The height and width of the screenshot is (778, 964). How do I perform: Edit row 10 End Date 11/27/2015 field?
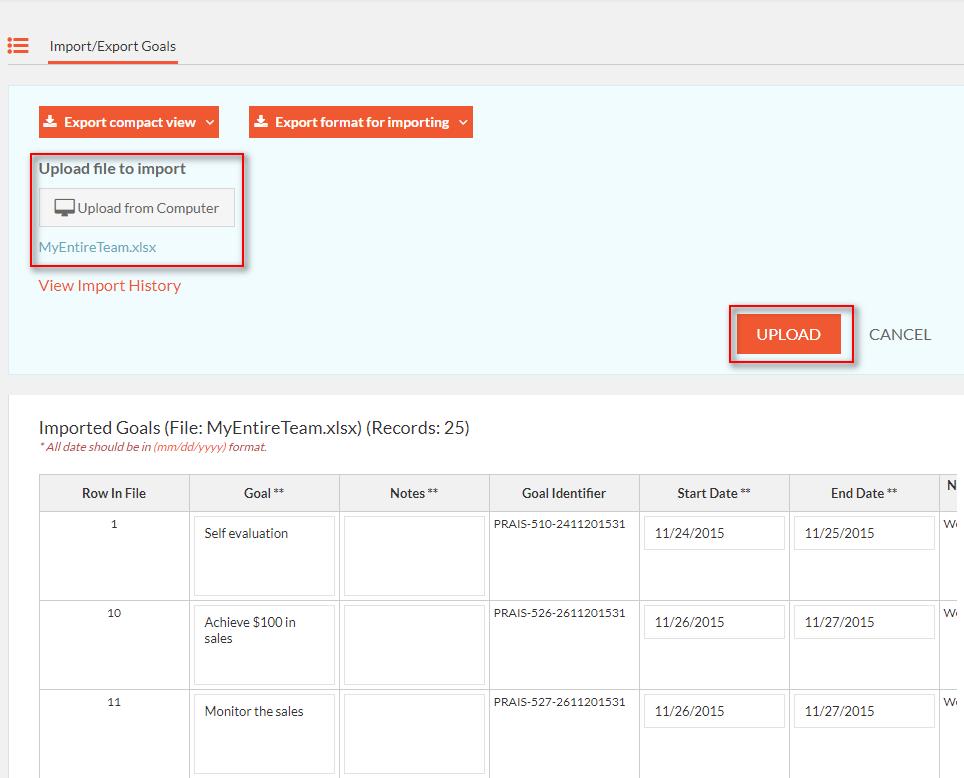(864, 622)
